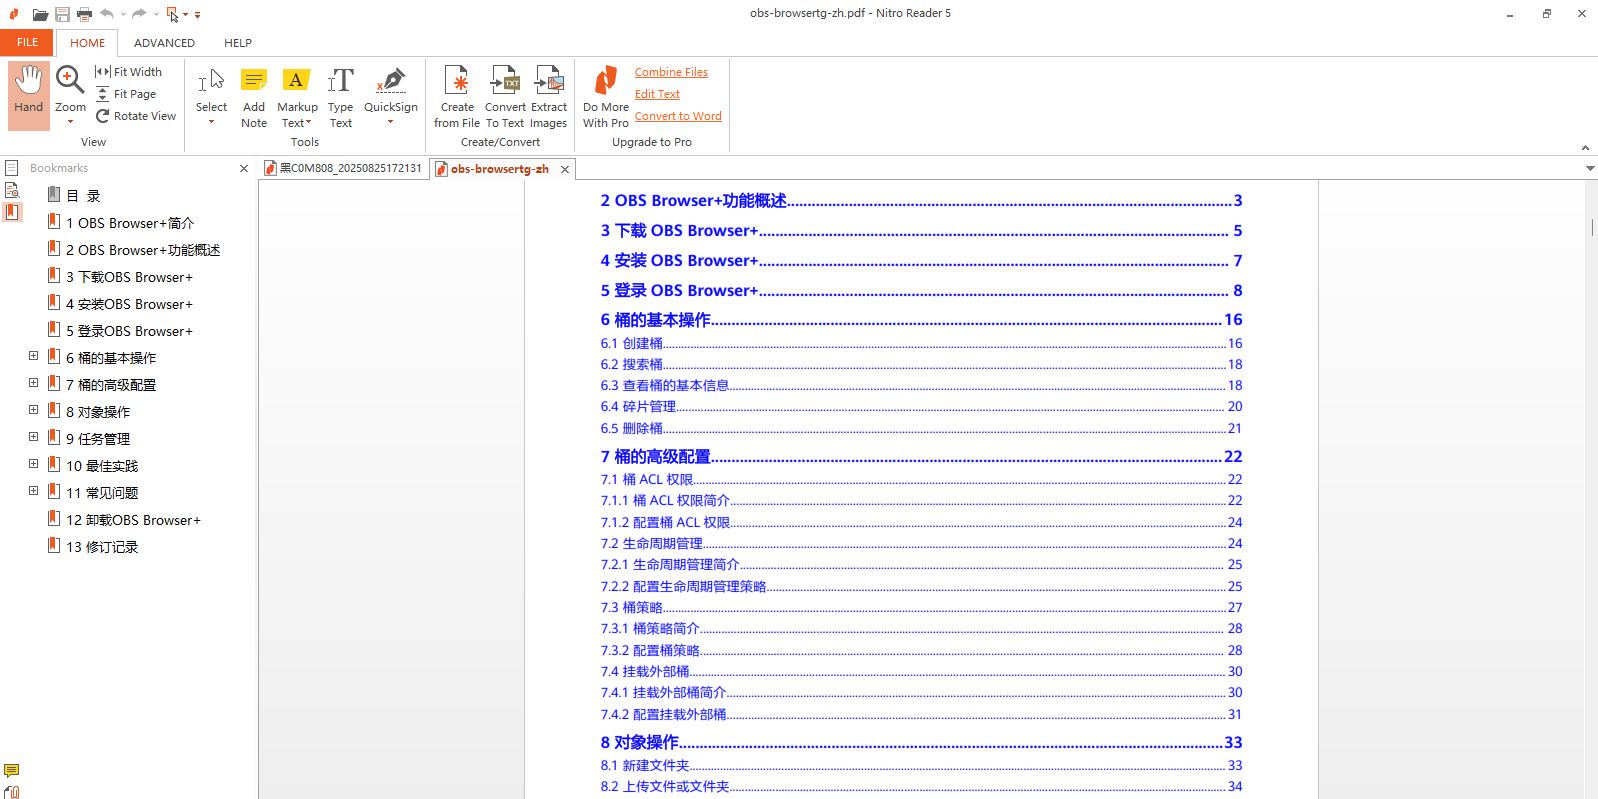Choose the Type Text tool
The image size is (1598, 799).
[340, 96]
